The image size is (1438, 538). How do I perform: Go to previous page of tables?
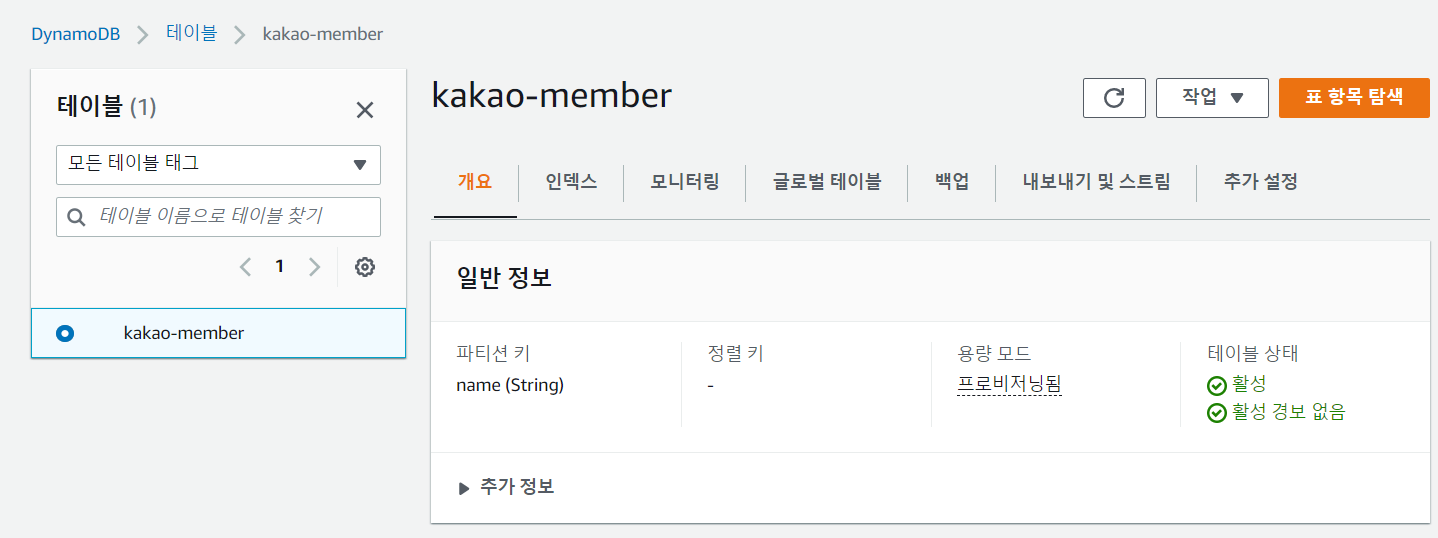pos(246,267)
